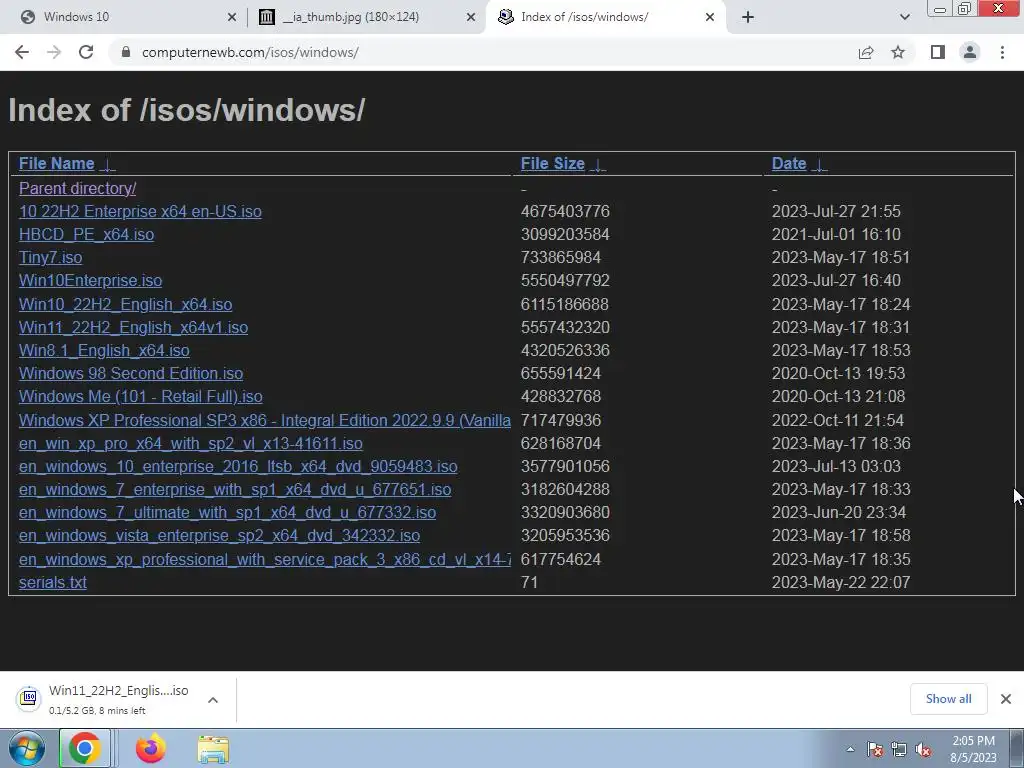Open Action Center flag icon
Viewport: 1024px width, 768px height.
[874, 750]
